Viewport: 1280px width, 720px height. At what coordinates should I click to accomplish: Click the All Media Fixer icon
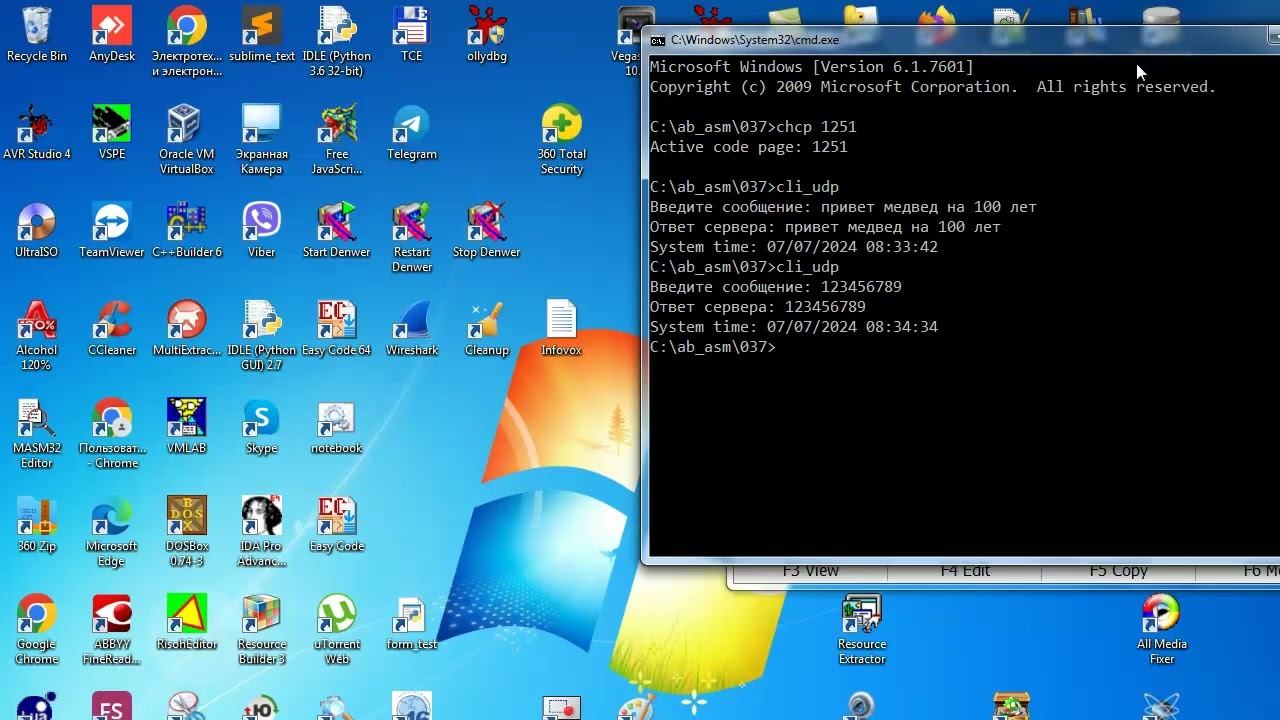pos(1162,630)
